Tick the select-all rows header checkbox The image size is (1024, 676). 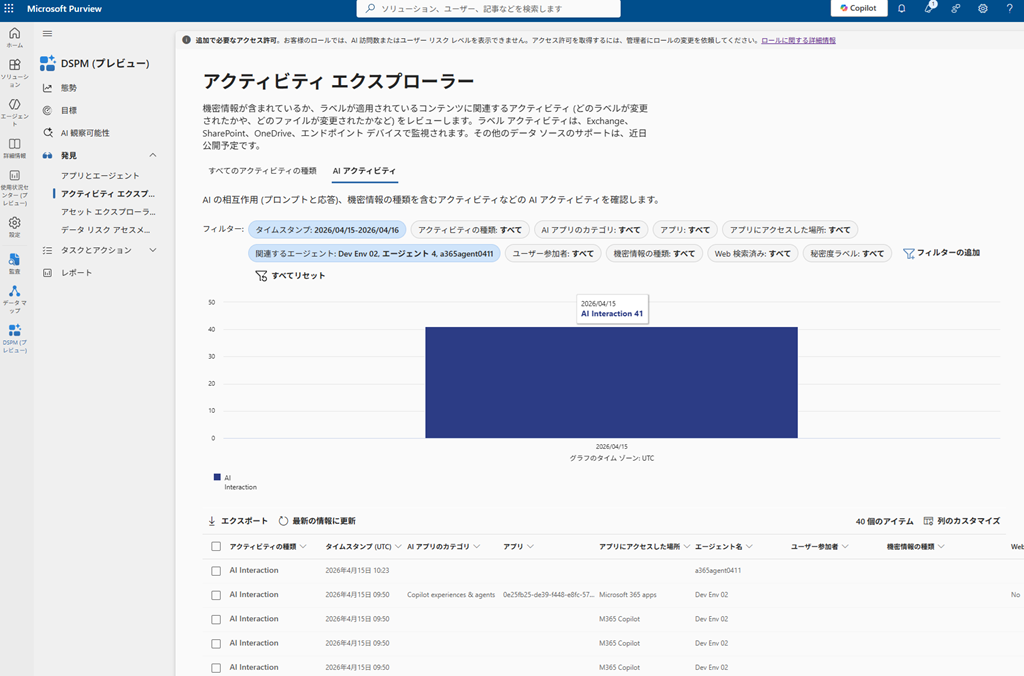tap(216, 547)
